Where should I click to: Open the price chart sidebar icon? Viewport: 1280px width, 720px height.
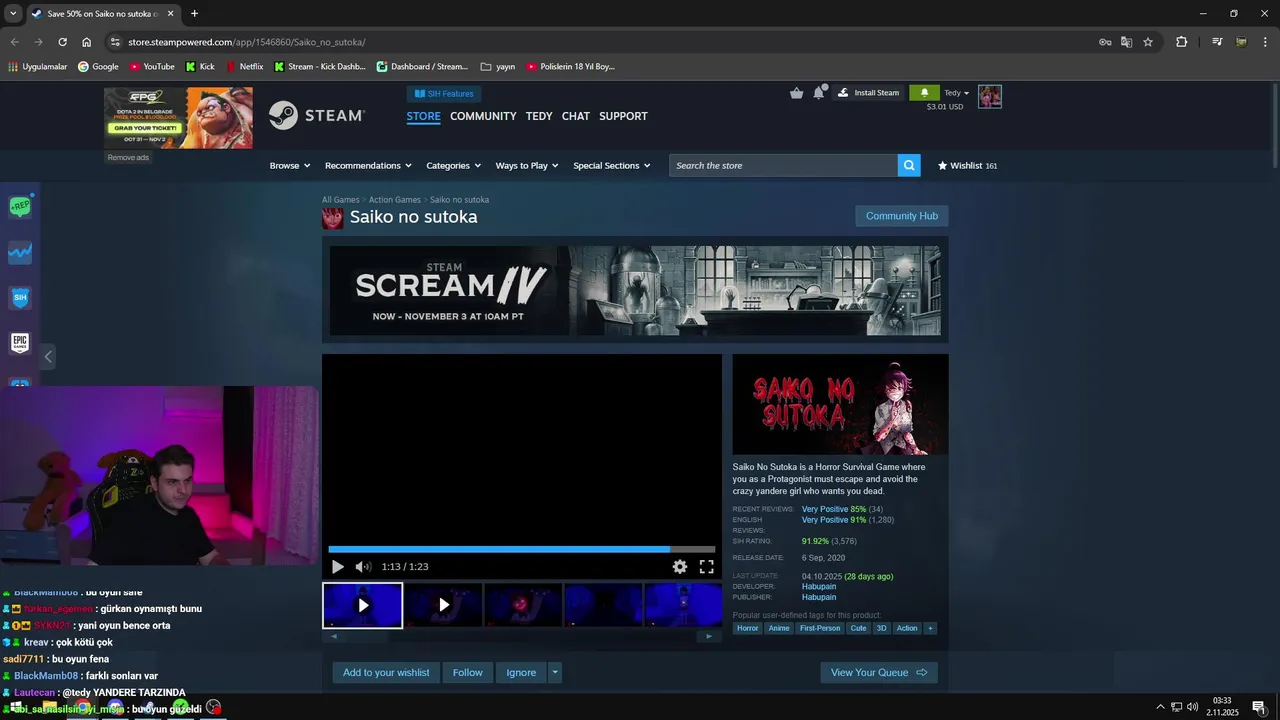(20, 253)
